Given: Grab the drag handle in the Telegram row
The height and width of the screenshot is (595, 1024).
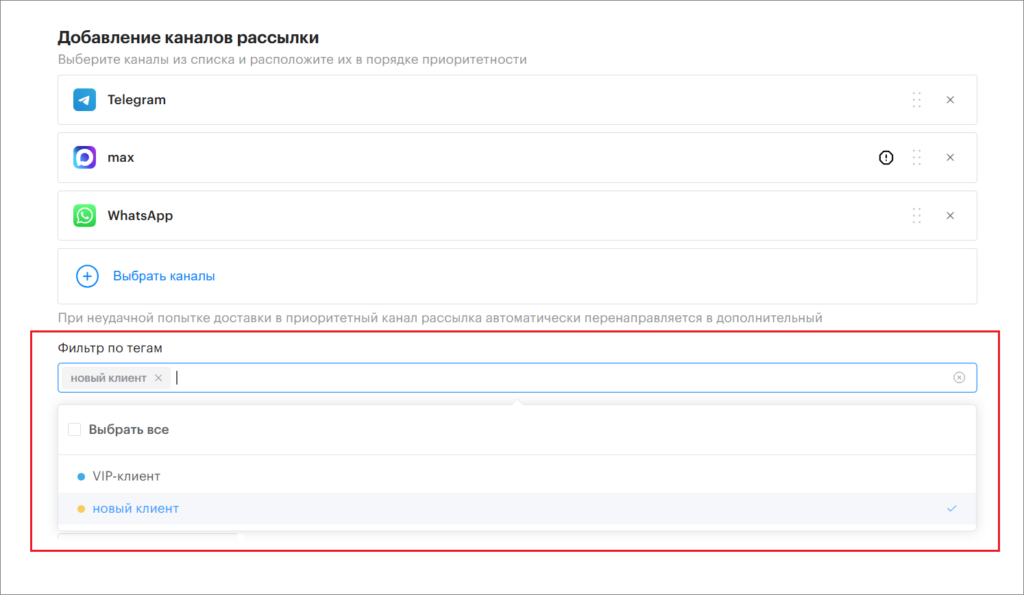Looking at the screenshot, I should point(917,100).
